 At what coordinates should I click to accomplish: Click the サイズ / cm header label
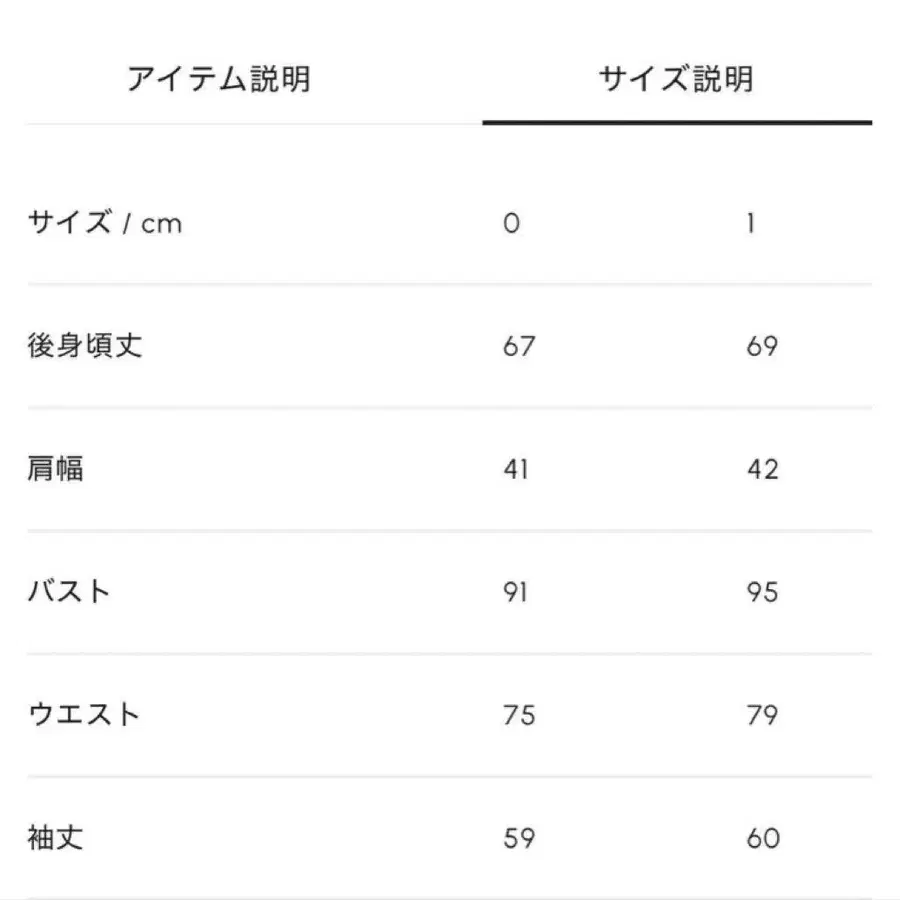103,221
